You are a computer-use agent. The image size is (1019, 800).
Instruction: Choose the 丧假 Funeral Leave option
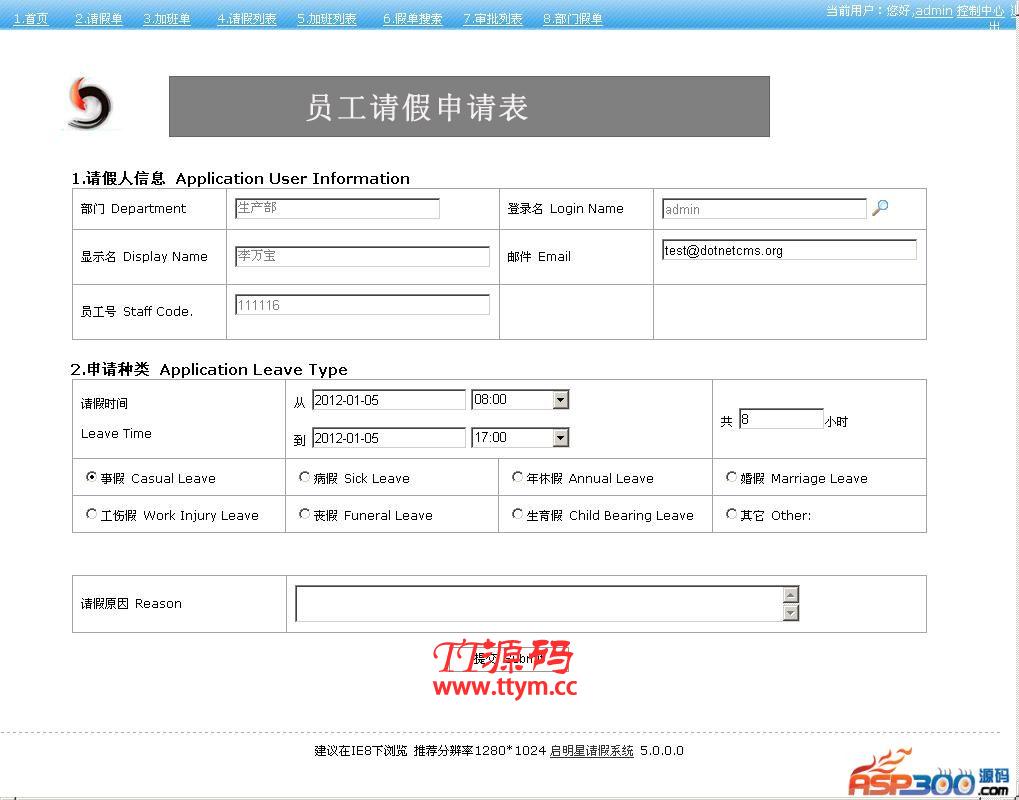click(x=304, y=514)
